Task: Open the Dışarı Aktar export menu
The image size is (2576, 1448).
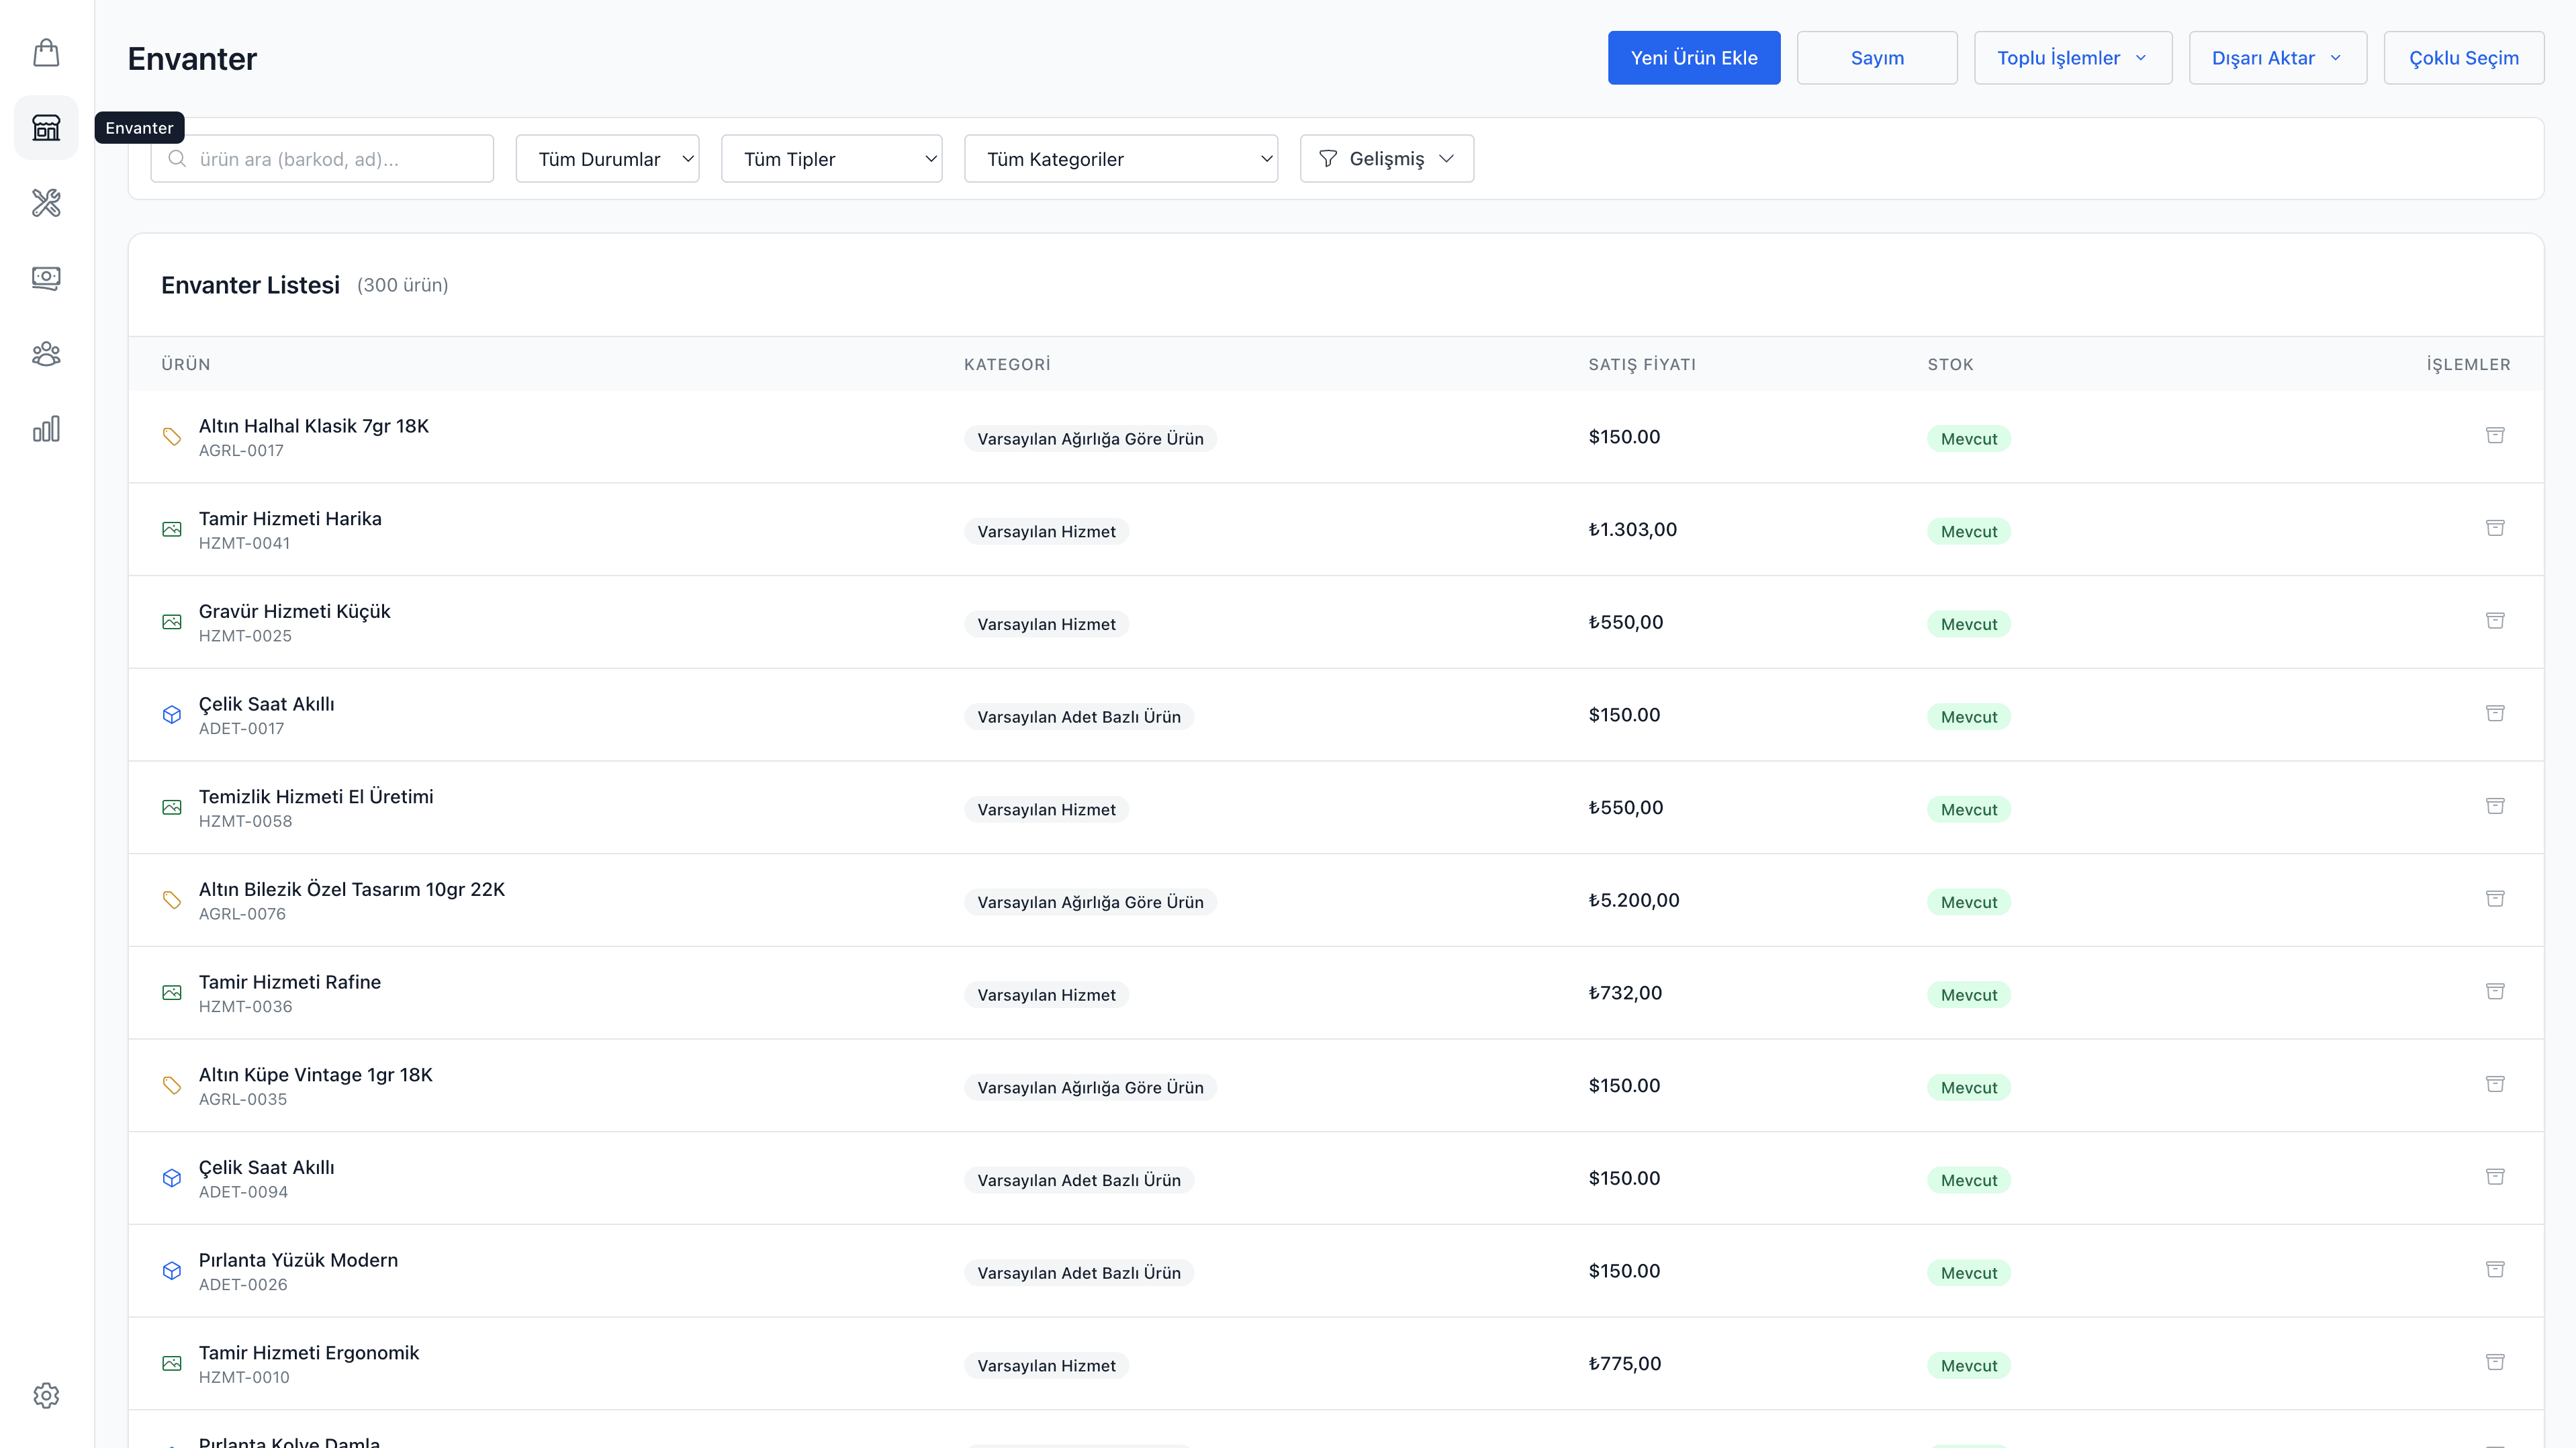Action: pos(2277,58)
